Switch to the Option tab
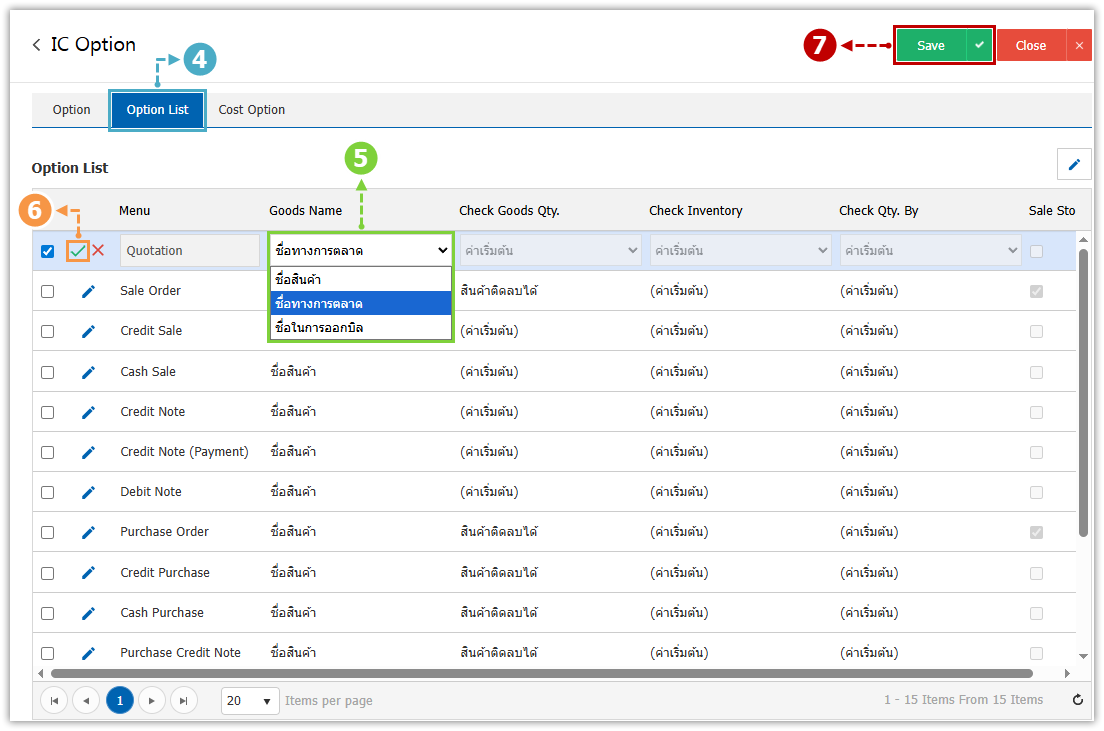The image size is (1104, 731). [72, 110]
